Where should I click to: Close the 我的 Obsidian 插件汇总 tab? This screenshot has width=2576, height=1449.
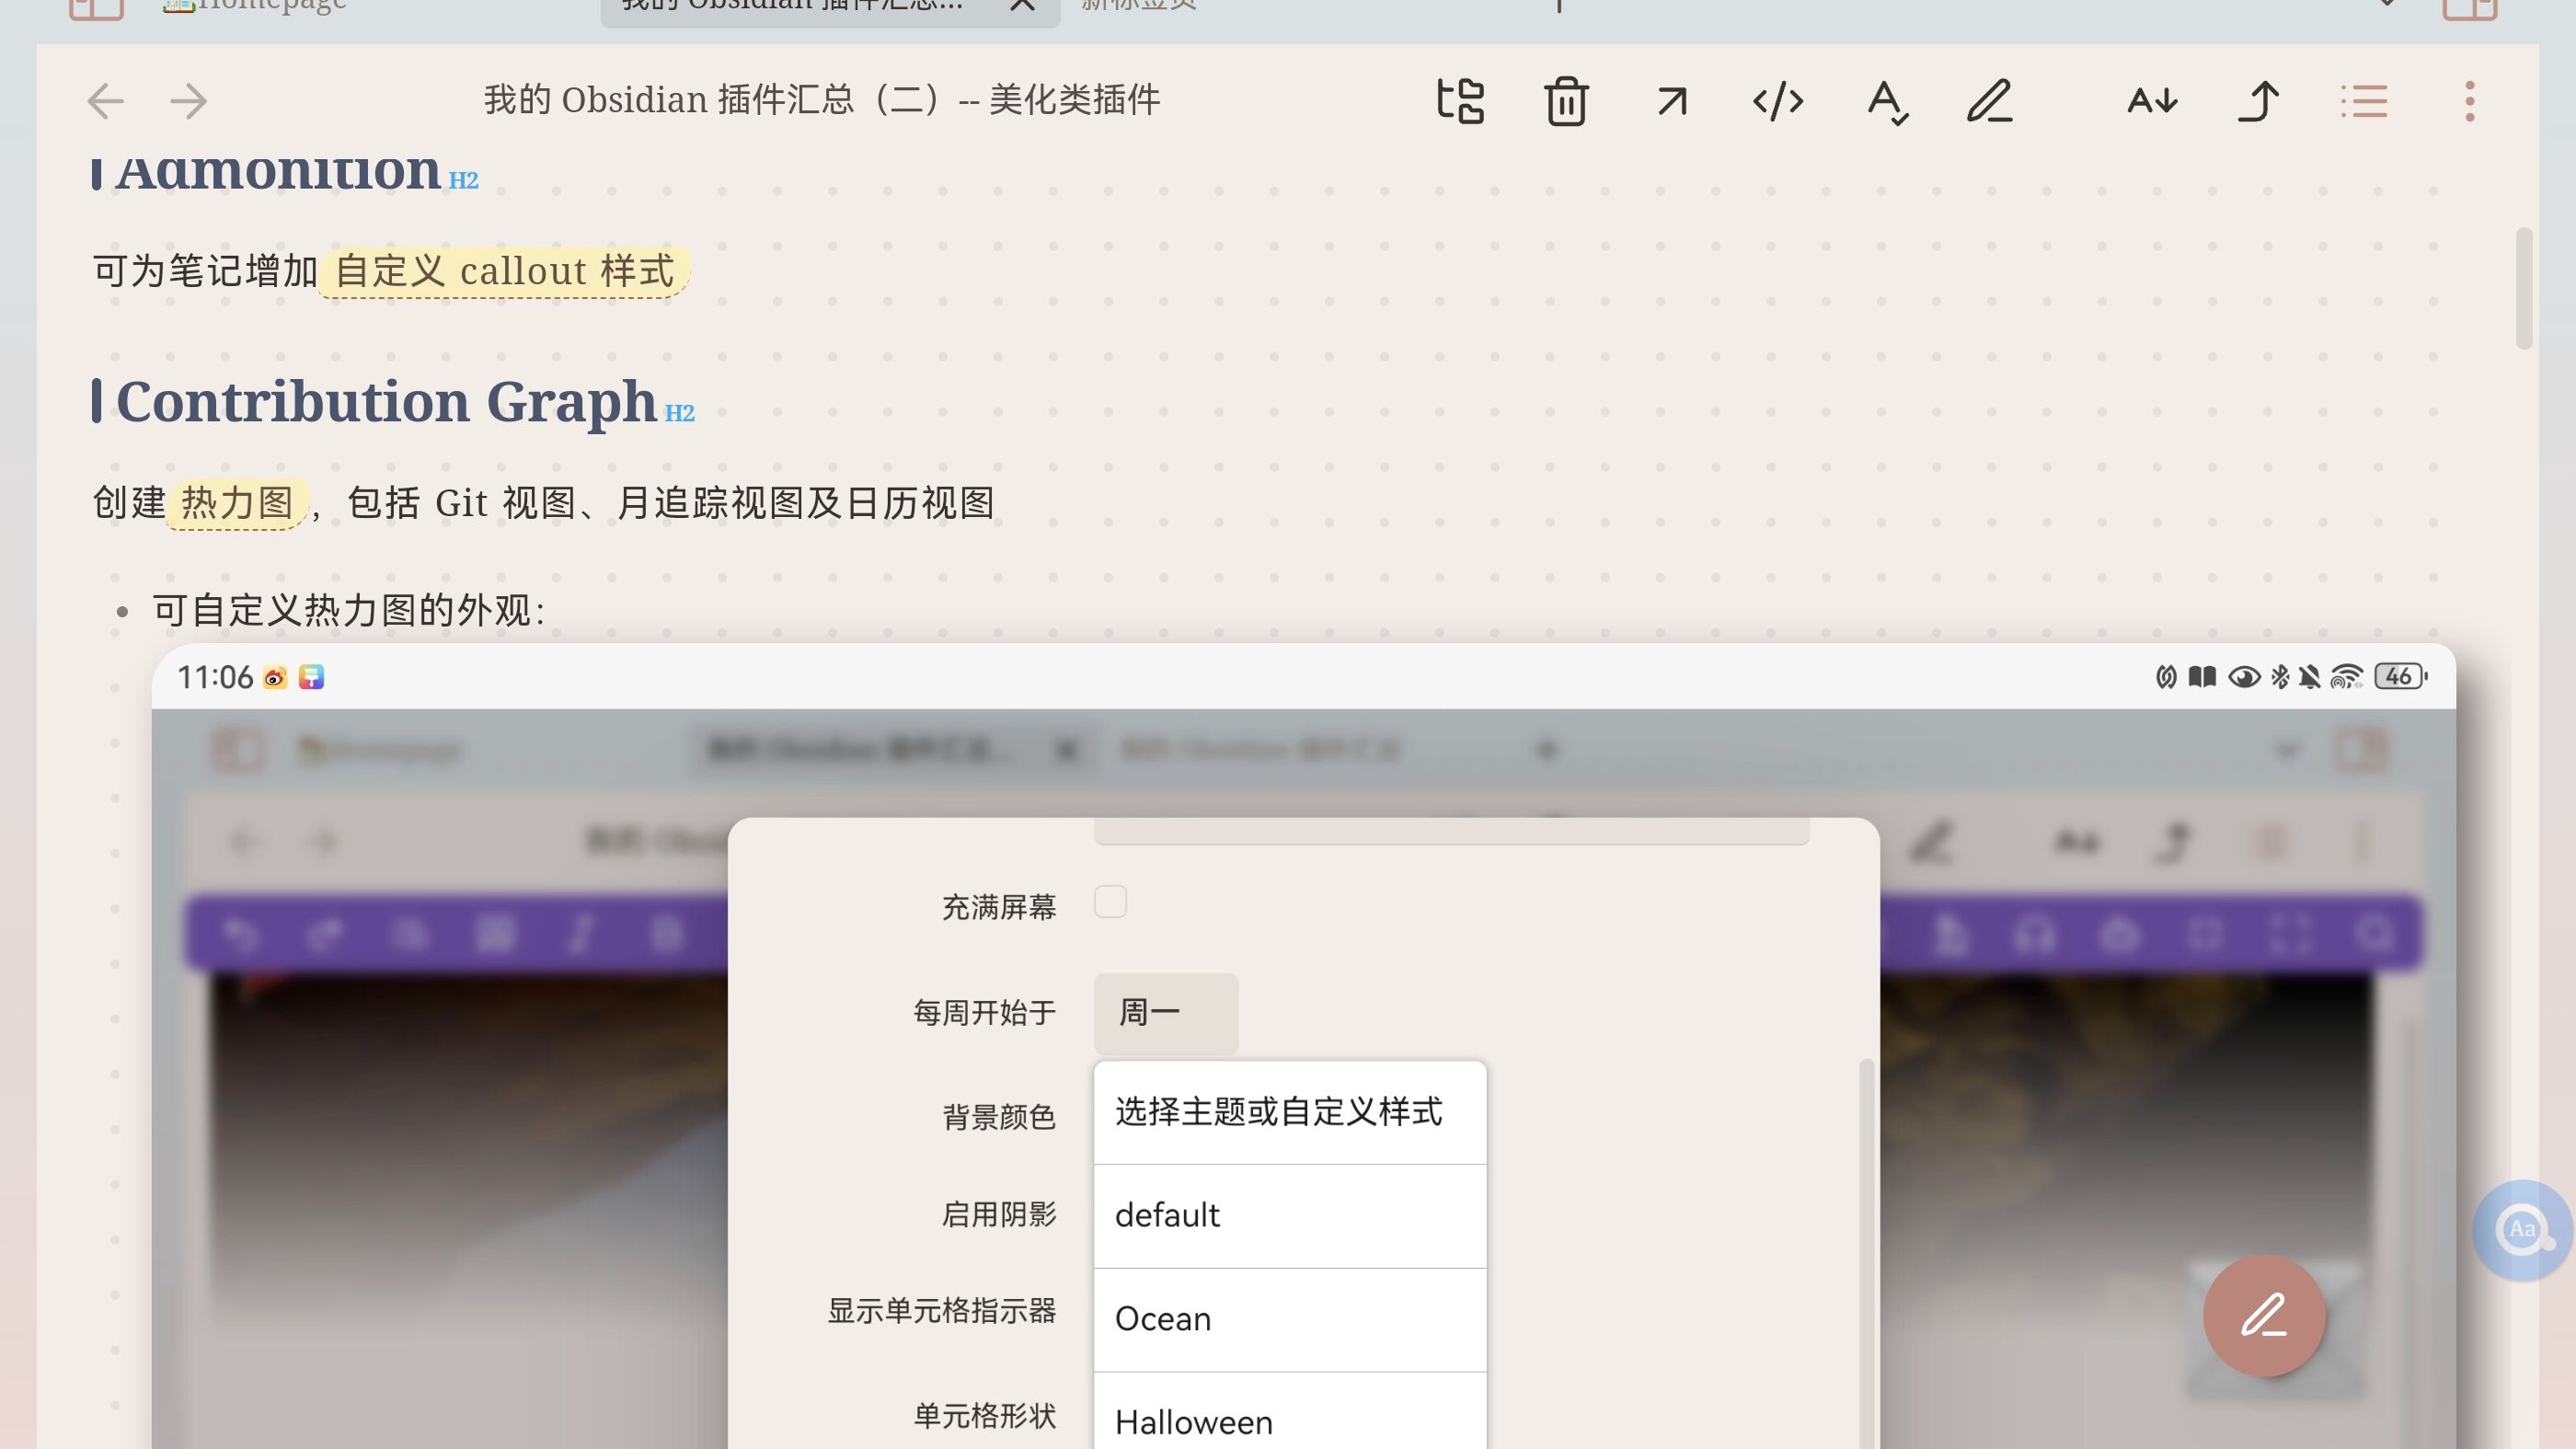1022,5
